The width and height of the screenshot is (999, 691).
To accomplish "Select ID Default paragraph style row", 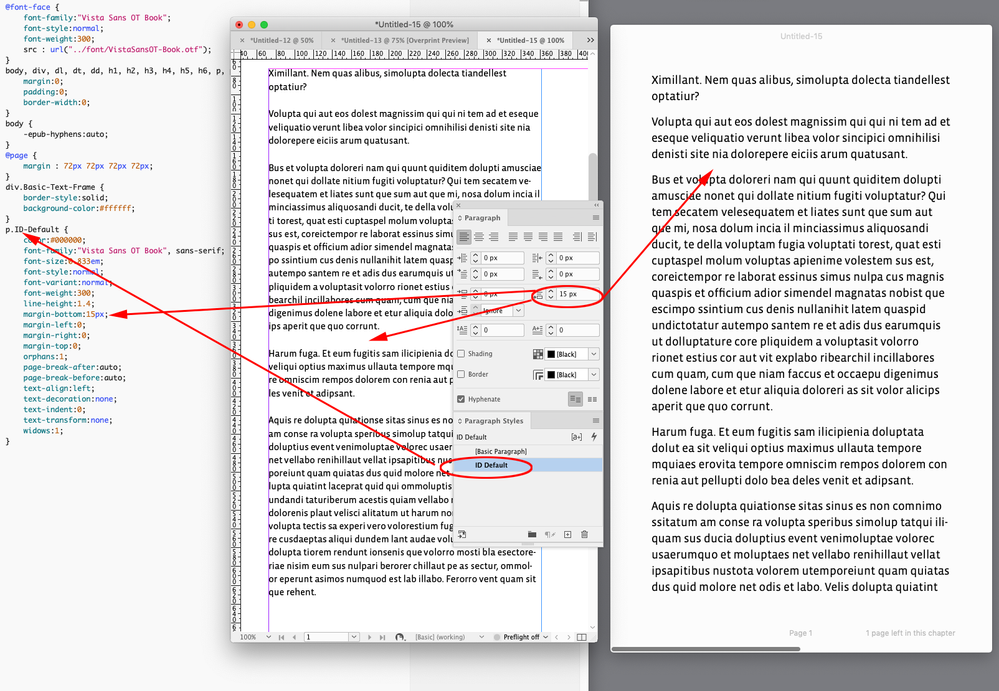I will coord(528,465).
